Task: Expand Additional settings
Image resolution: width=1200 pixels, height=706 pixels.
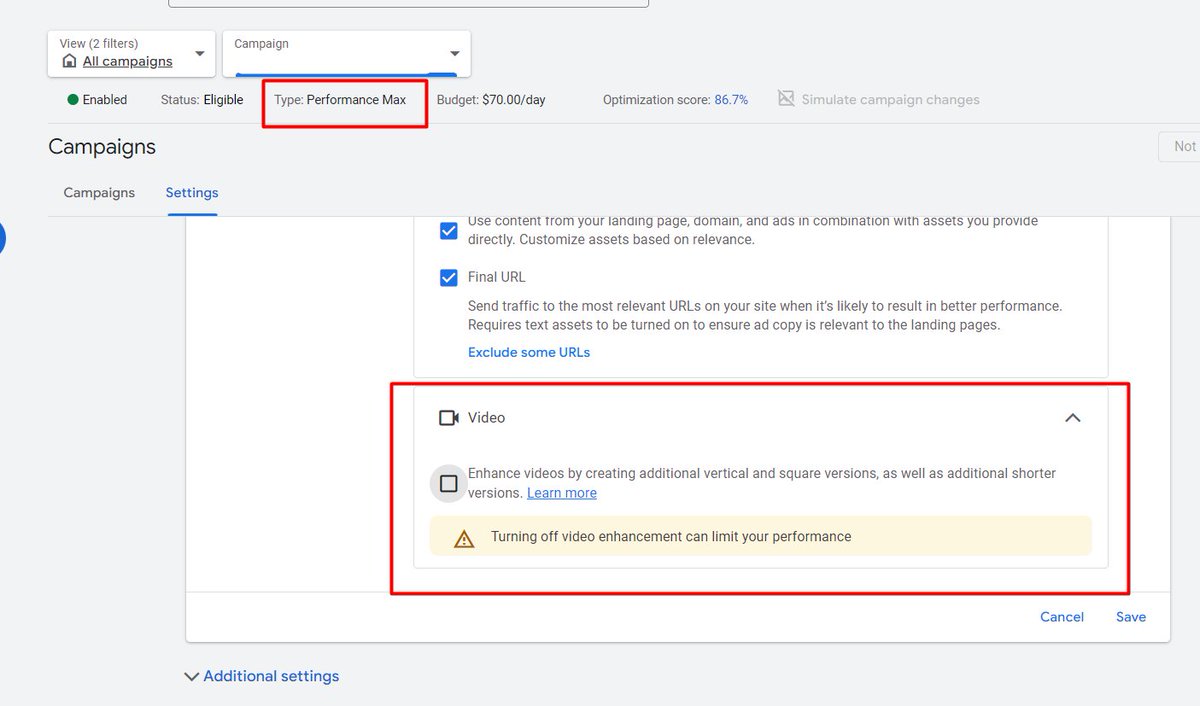Action: 262,676
